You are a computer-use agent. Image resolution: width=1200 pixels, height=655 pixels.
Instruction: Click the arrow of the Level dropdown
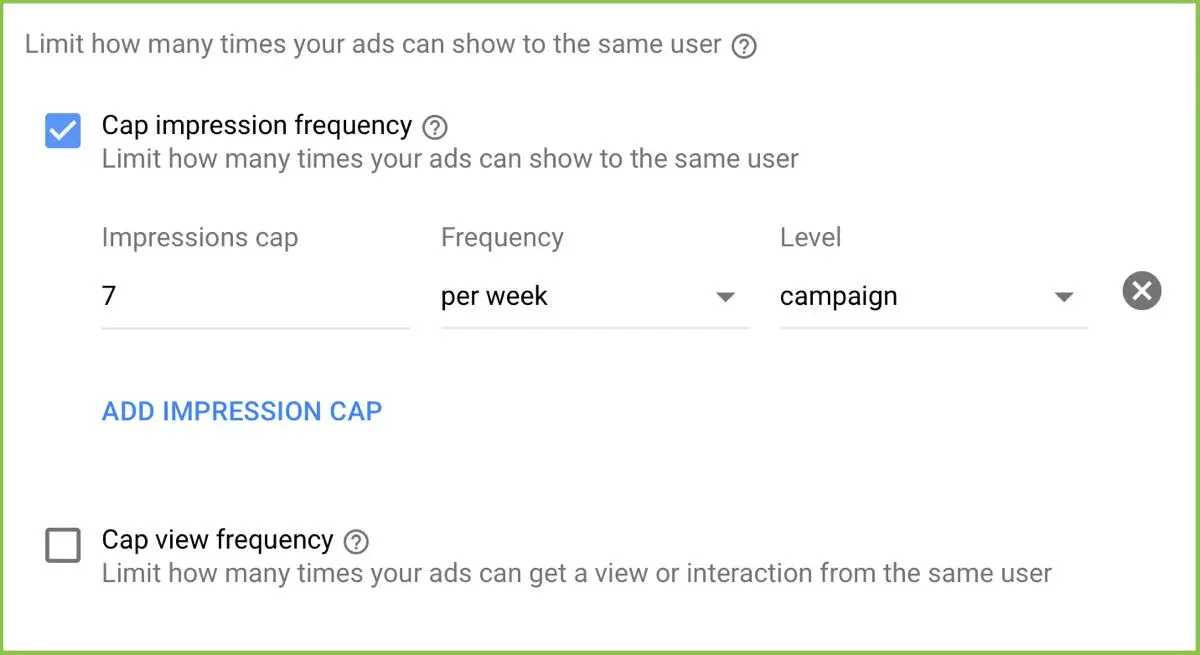click(1064, 297)
